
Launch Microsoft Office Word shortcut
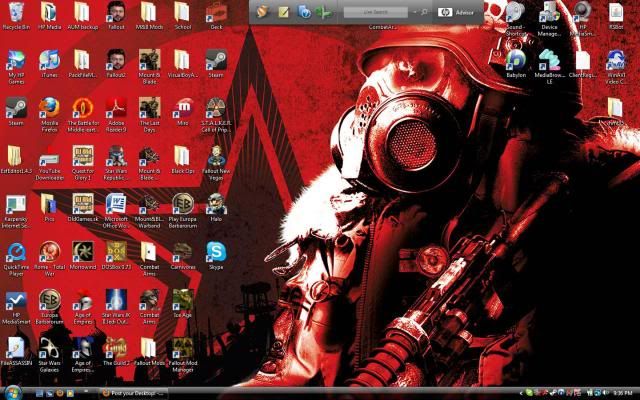(x=116, y=210)
